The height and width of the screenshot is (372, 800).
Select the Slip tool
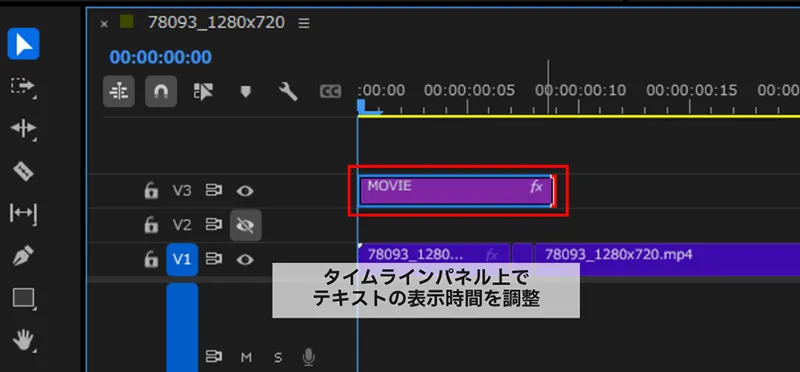coord(23,213)
